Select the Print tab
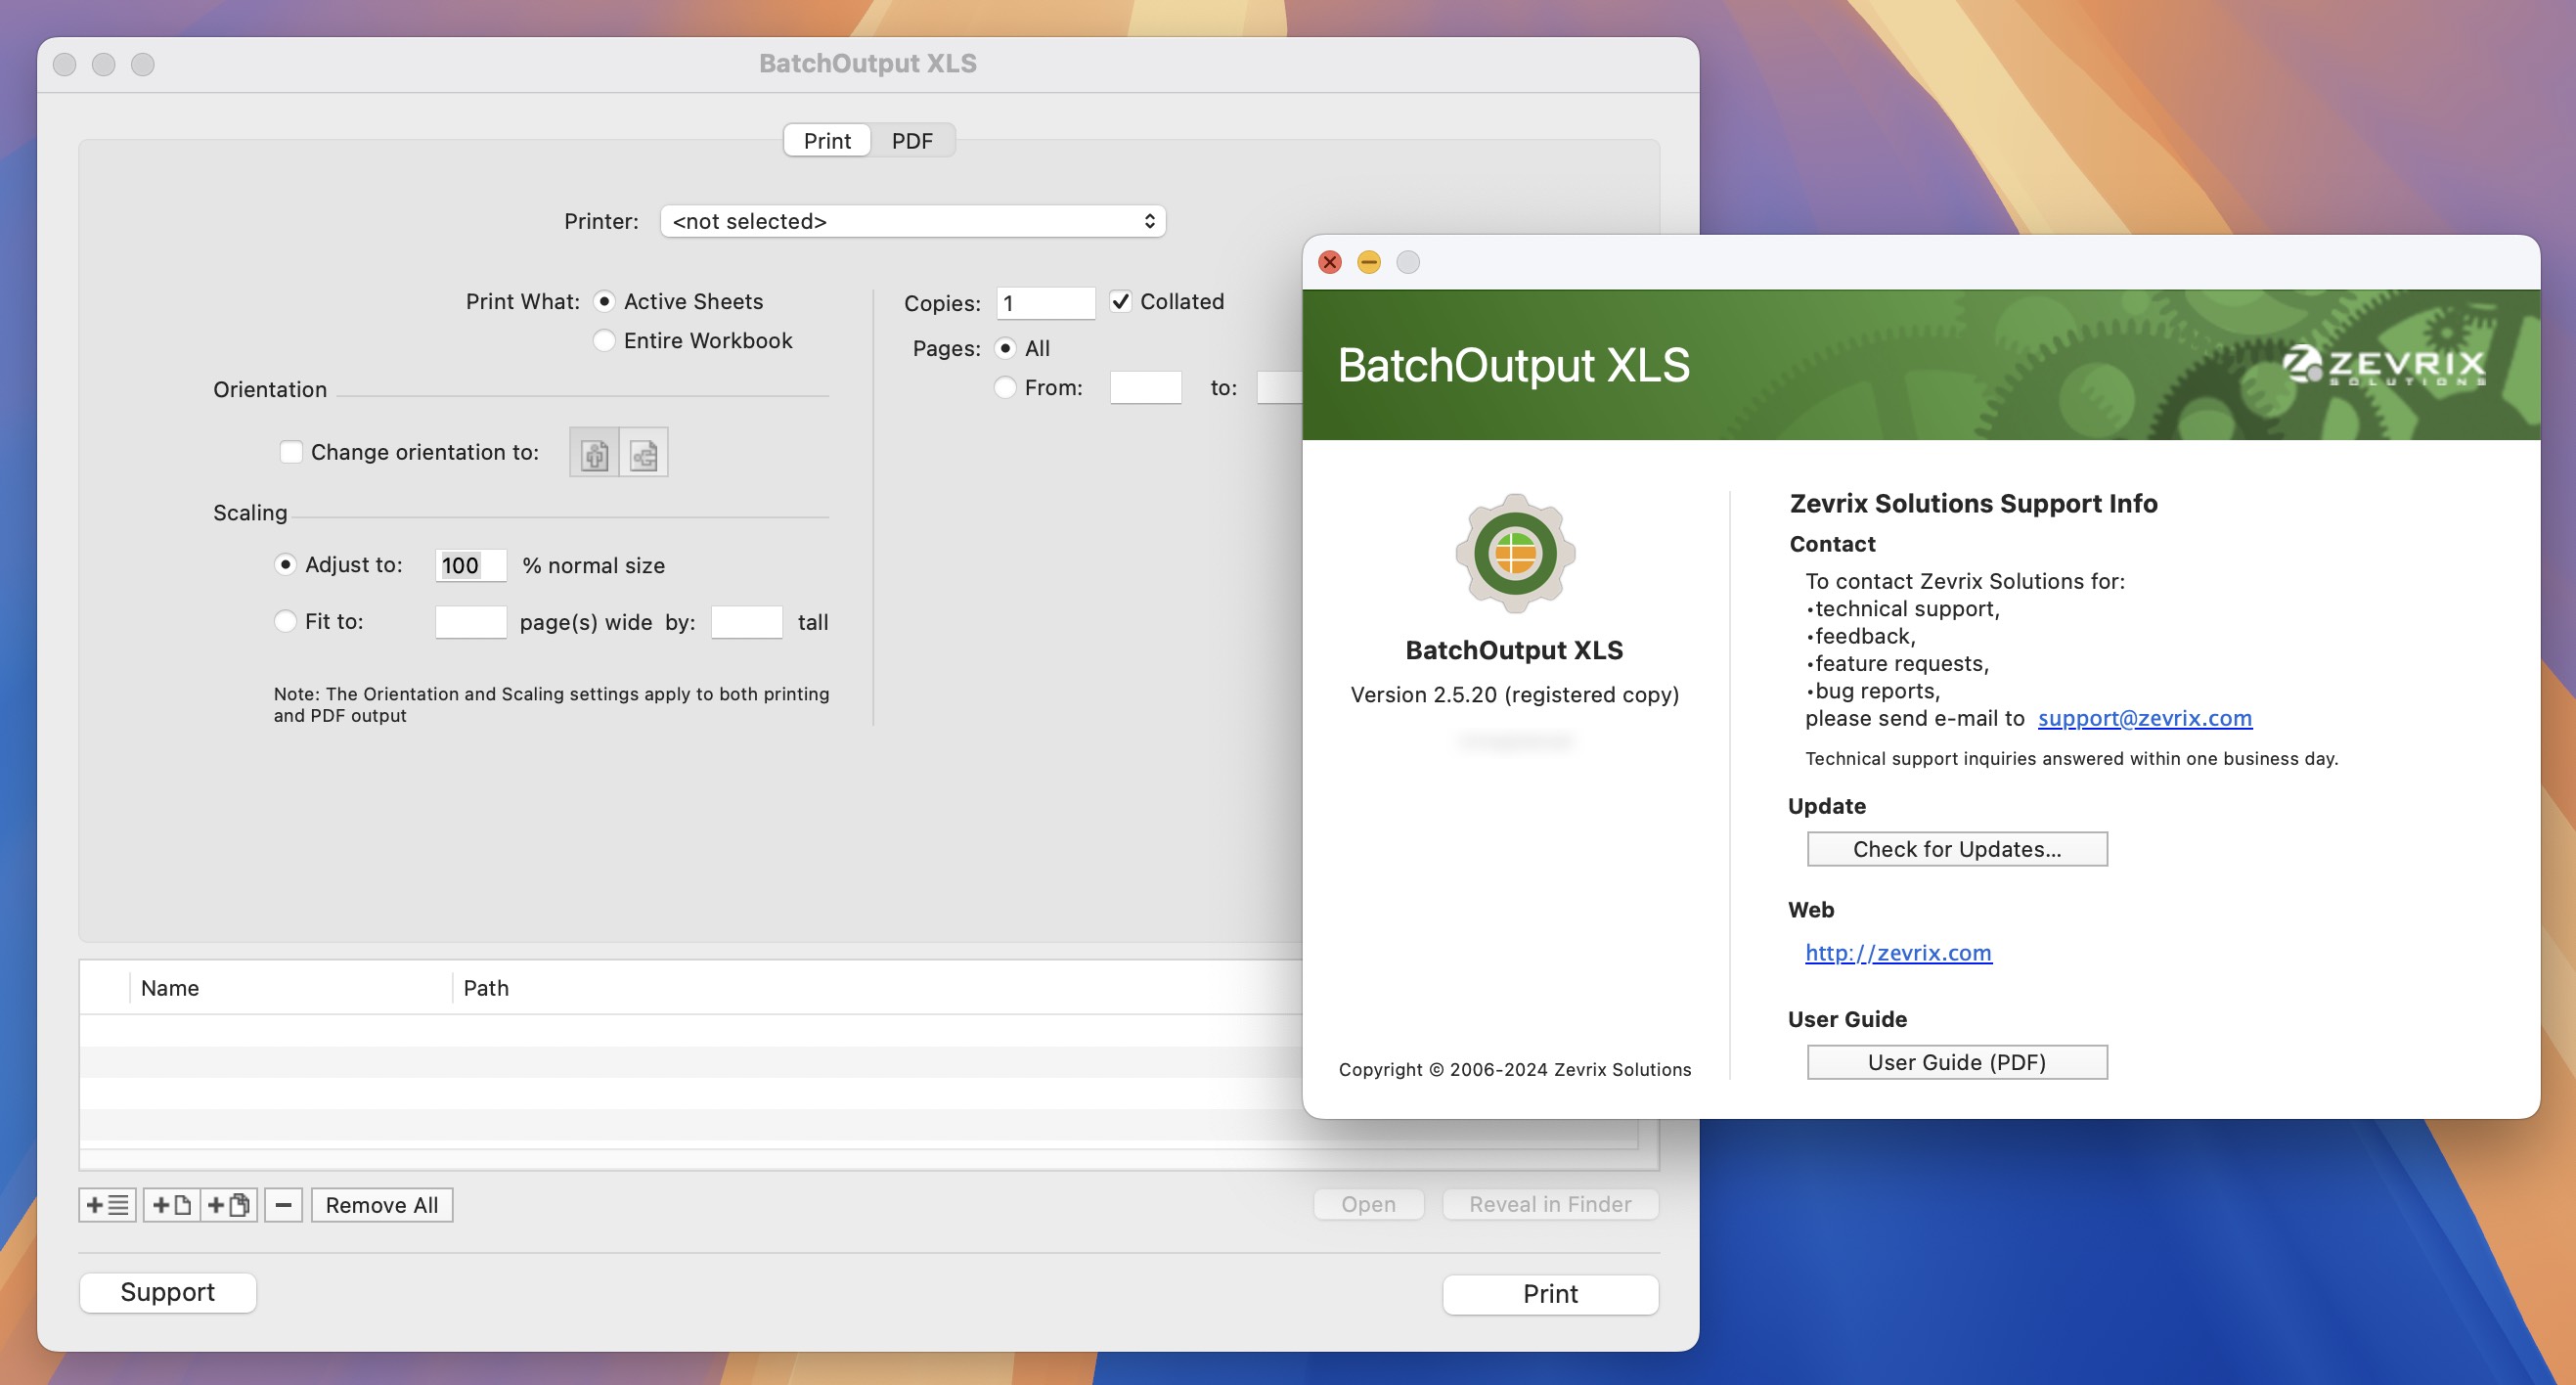Viewport: 2576px width, 1385px height. click(826, 138)
